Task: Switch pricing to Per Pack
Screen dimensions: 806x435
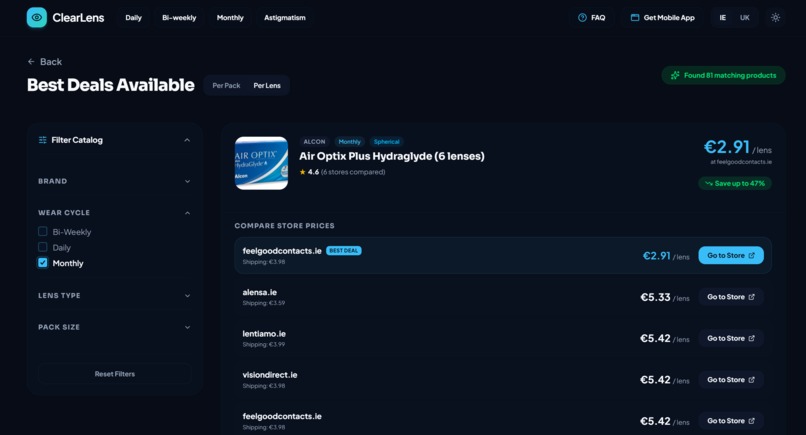Action: click(x=226, y=85)
